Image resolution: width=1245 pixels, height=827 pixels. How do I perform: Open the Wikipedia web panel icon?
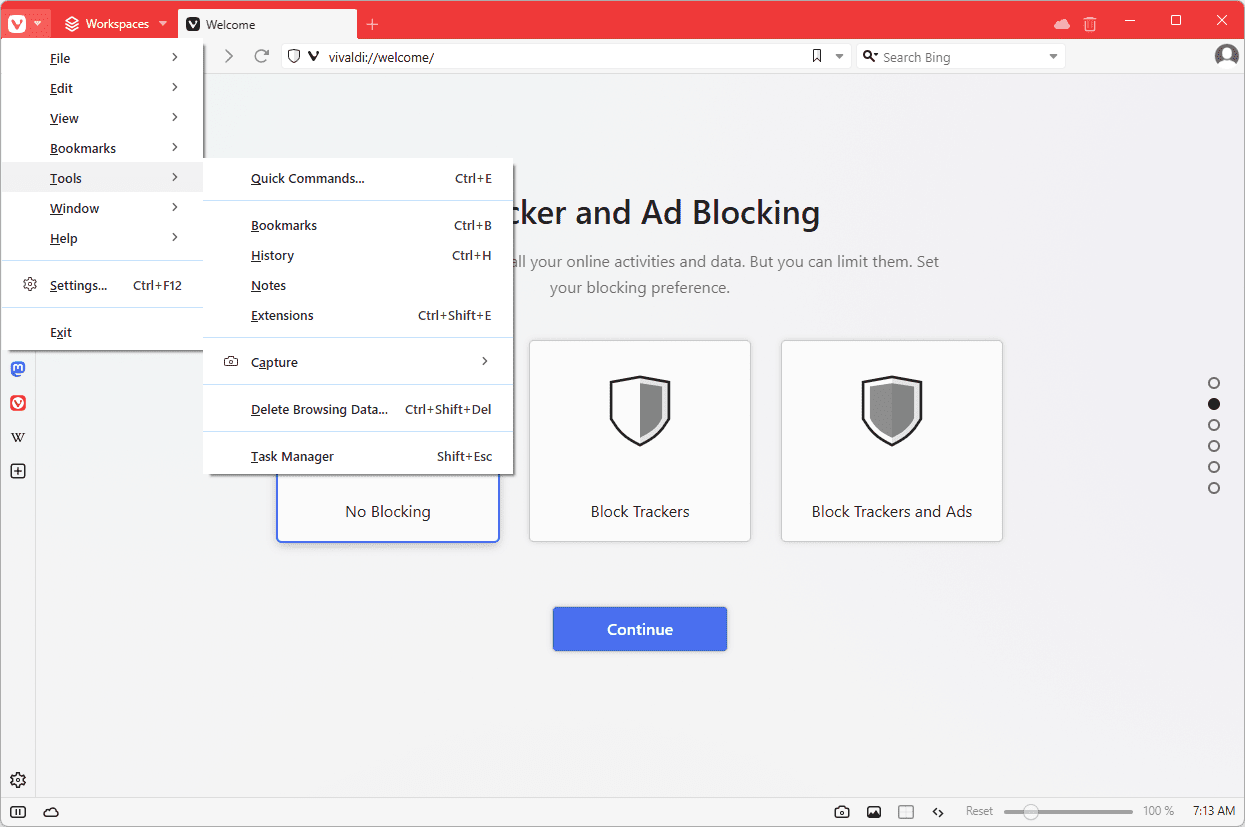[18, 437]
